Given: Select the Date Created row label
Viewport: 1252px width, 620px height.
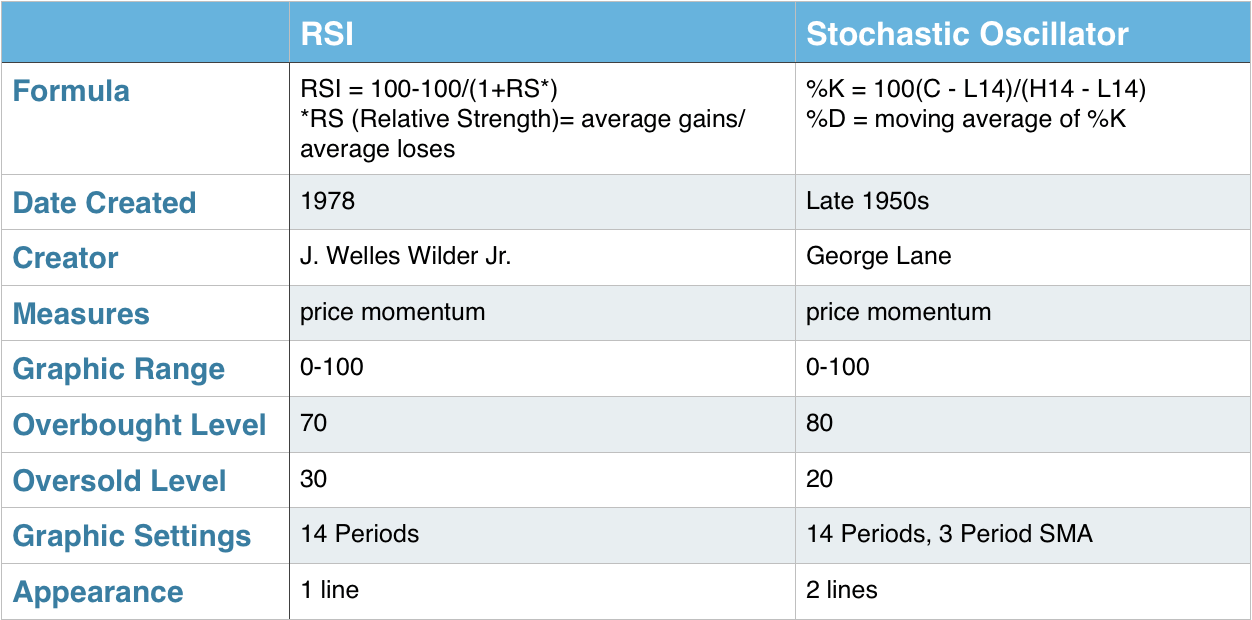Looking at the screenshot, I should [x=104, y=203].
